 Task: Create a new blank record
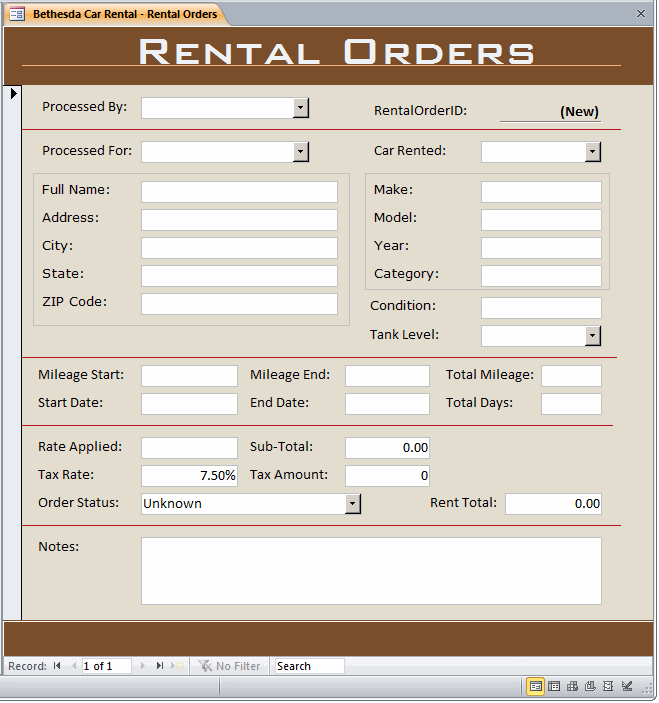(x=177, y=666)
